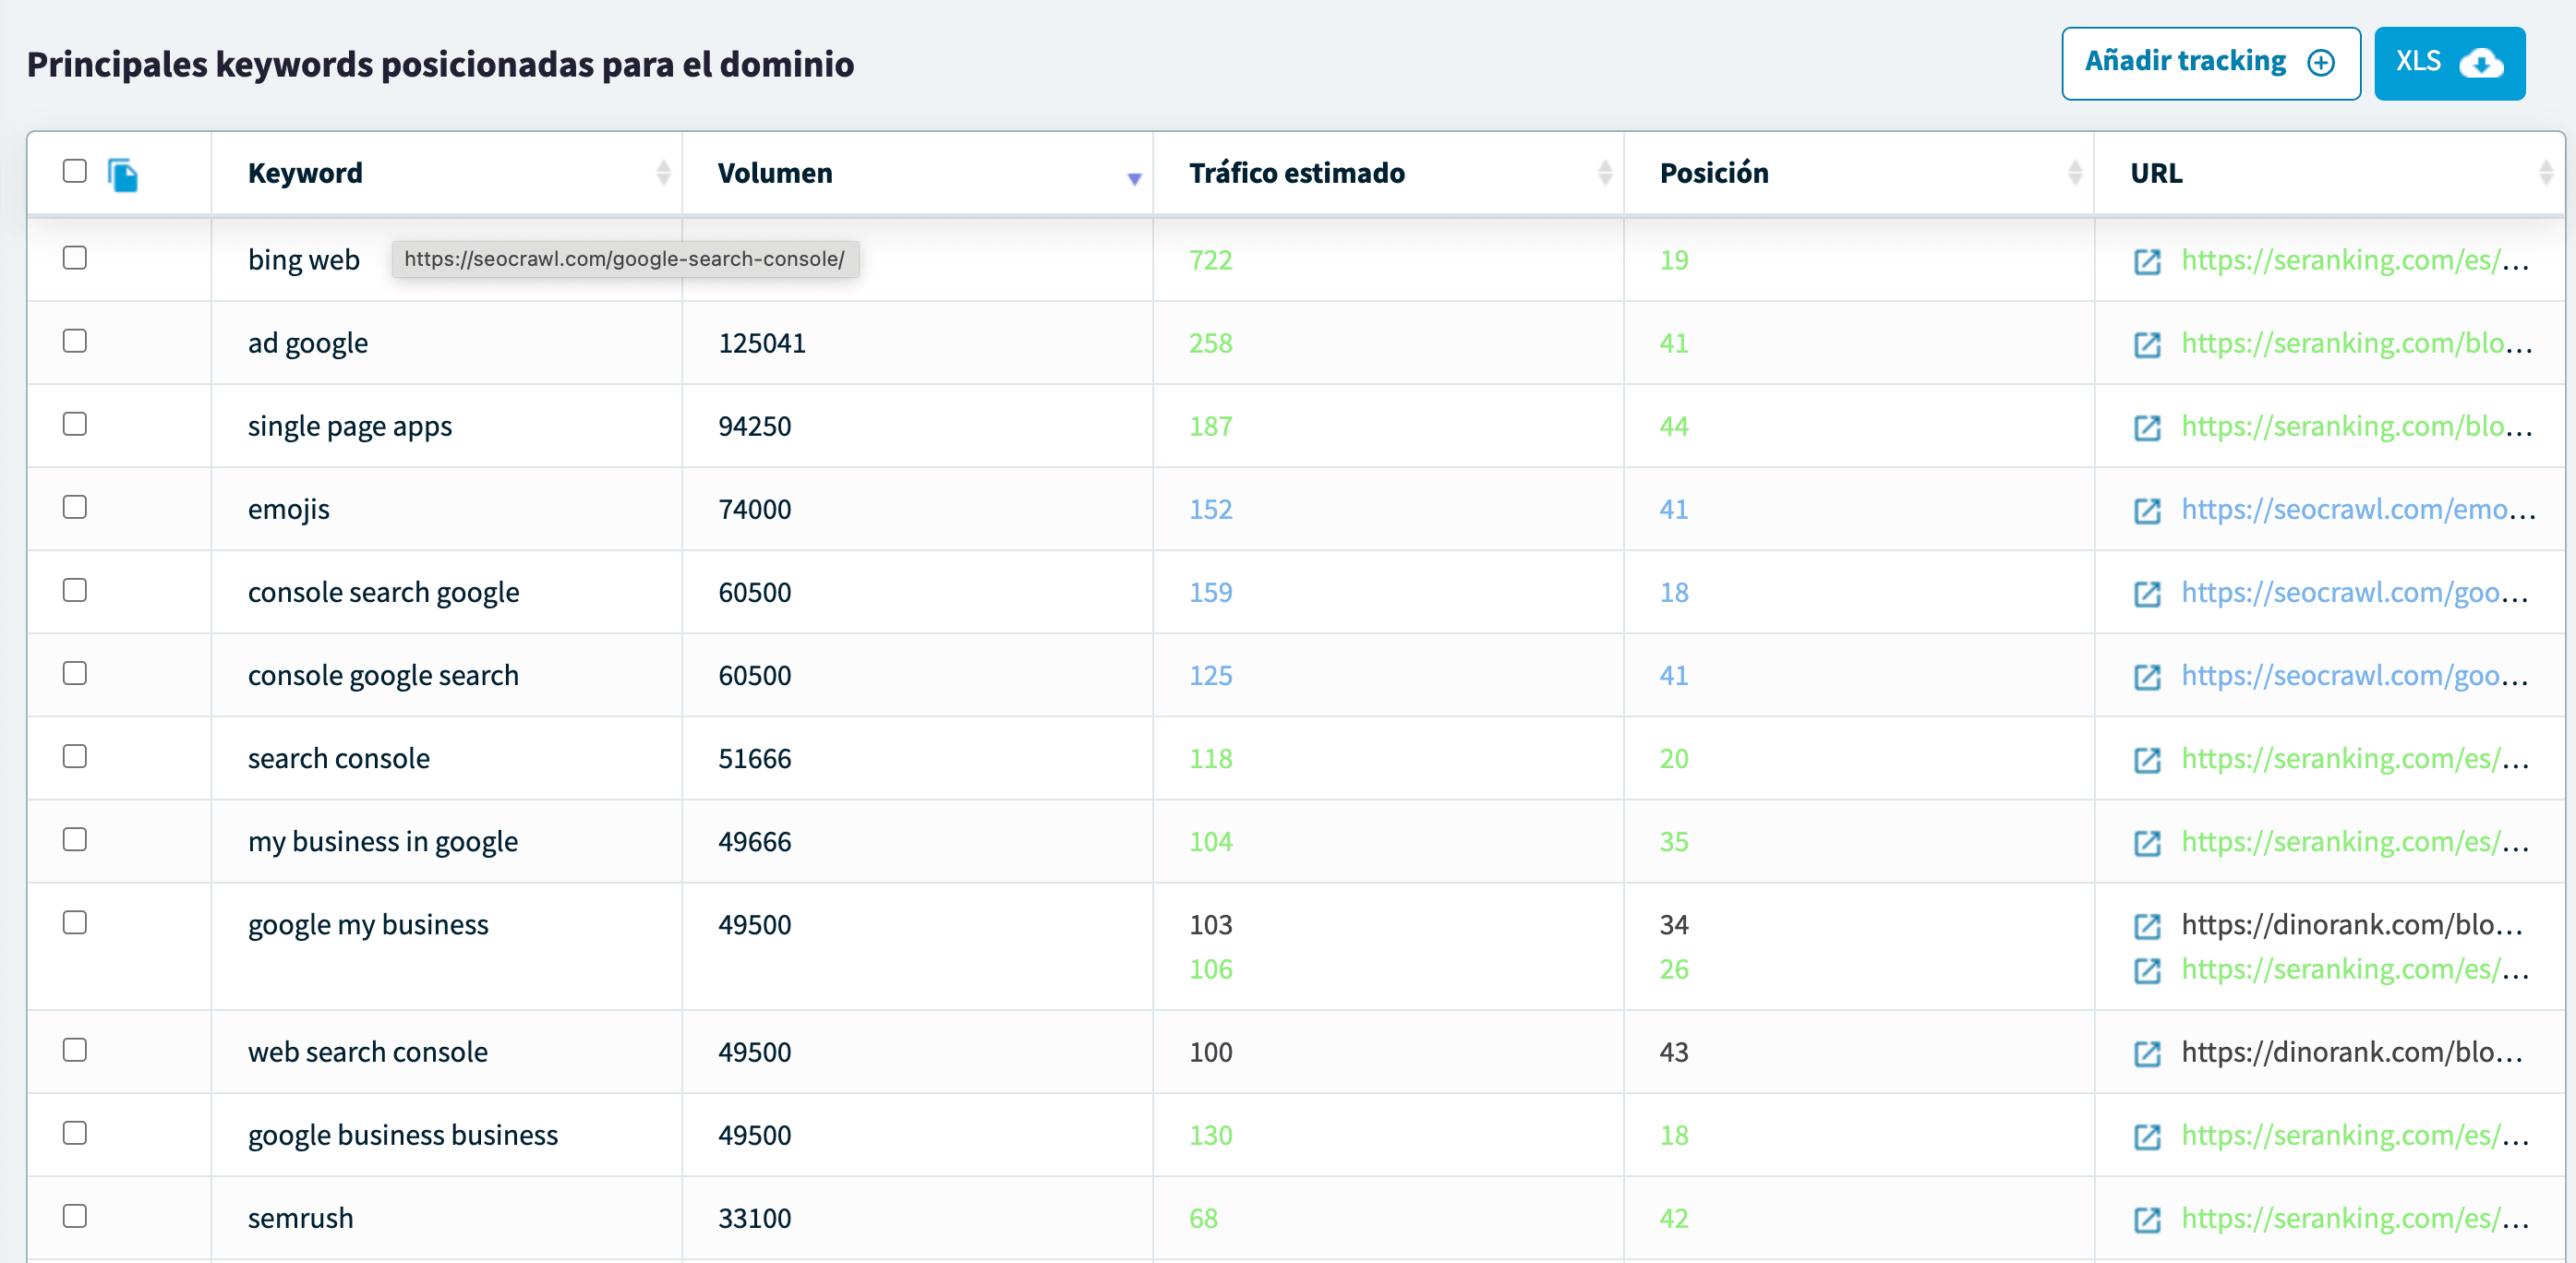Select checkbox for google my business row
This screenshot has width=2576, height=1263.
(x=75, y=922)
